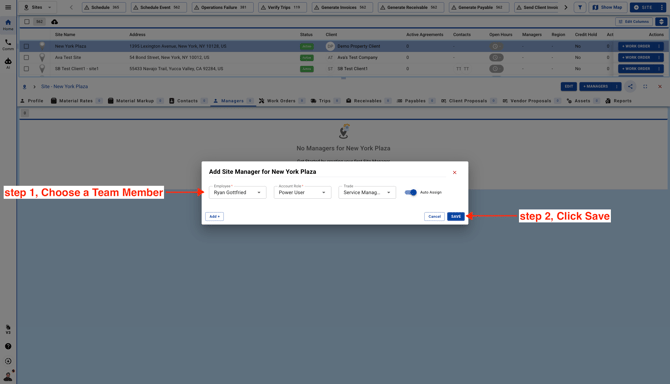Check the select-all sites checkbox

coord(27,22)
